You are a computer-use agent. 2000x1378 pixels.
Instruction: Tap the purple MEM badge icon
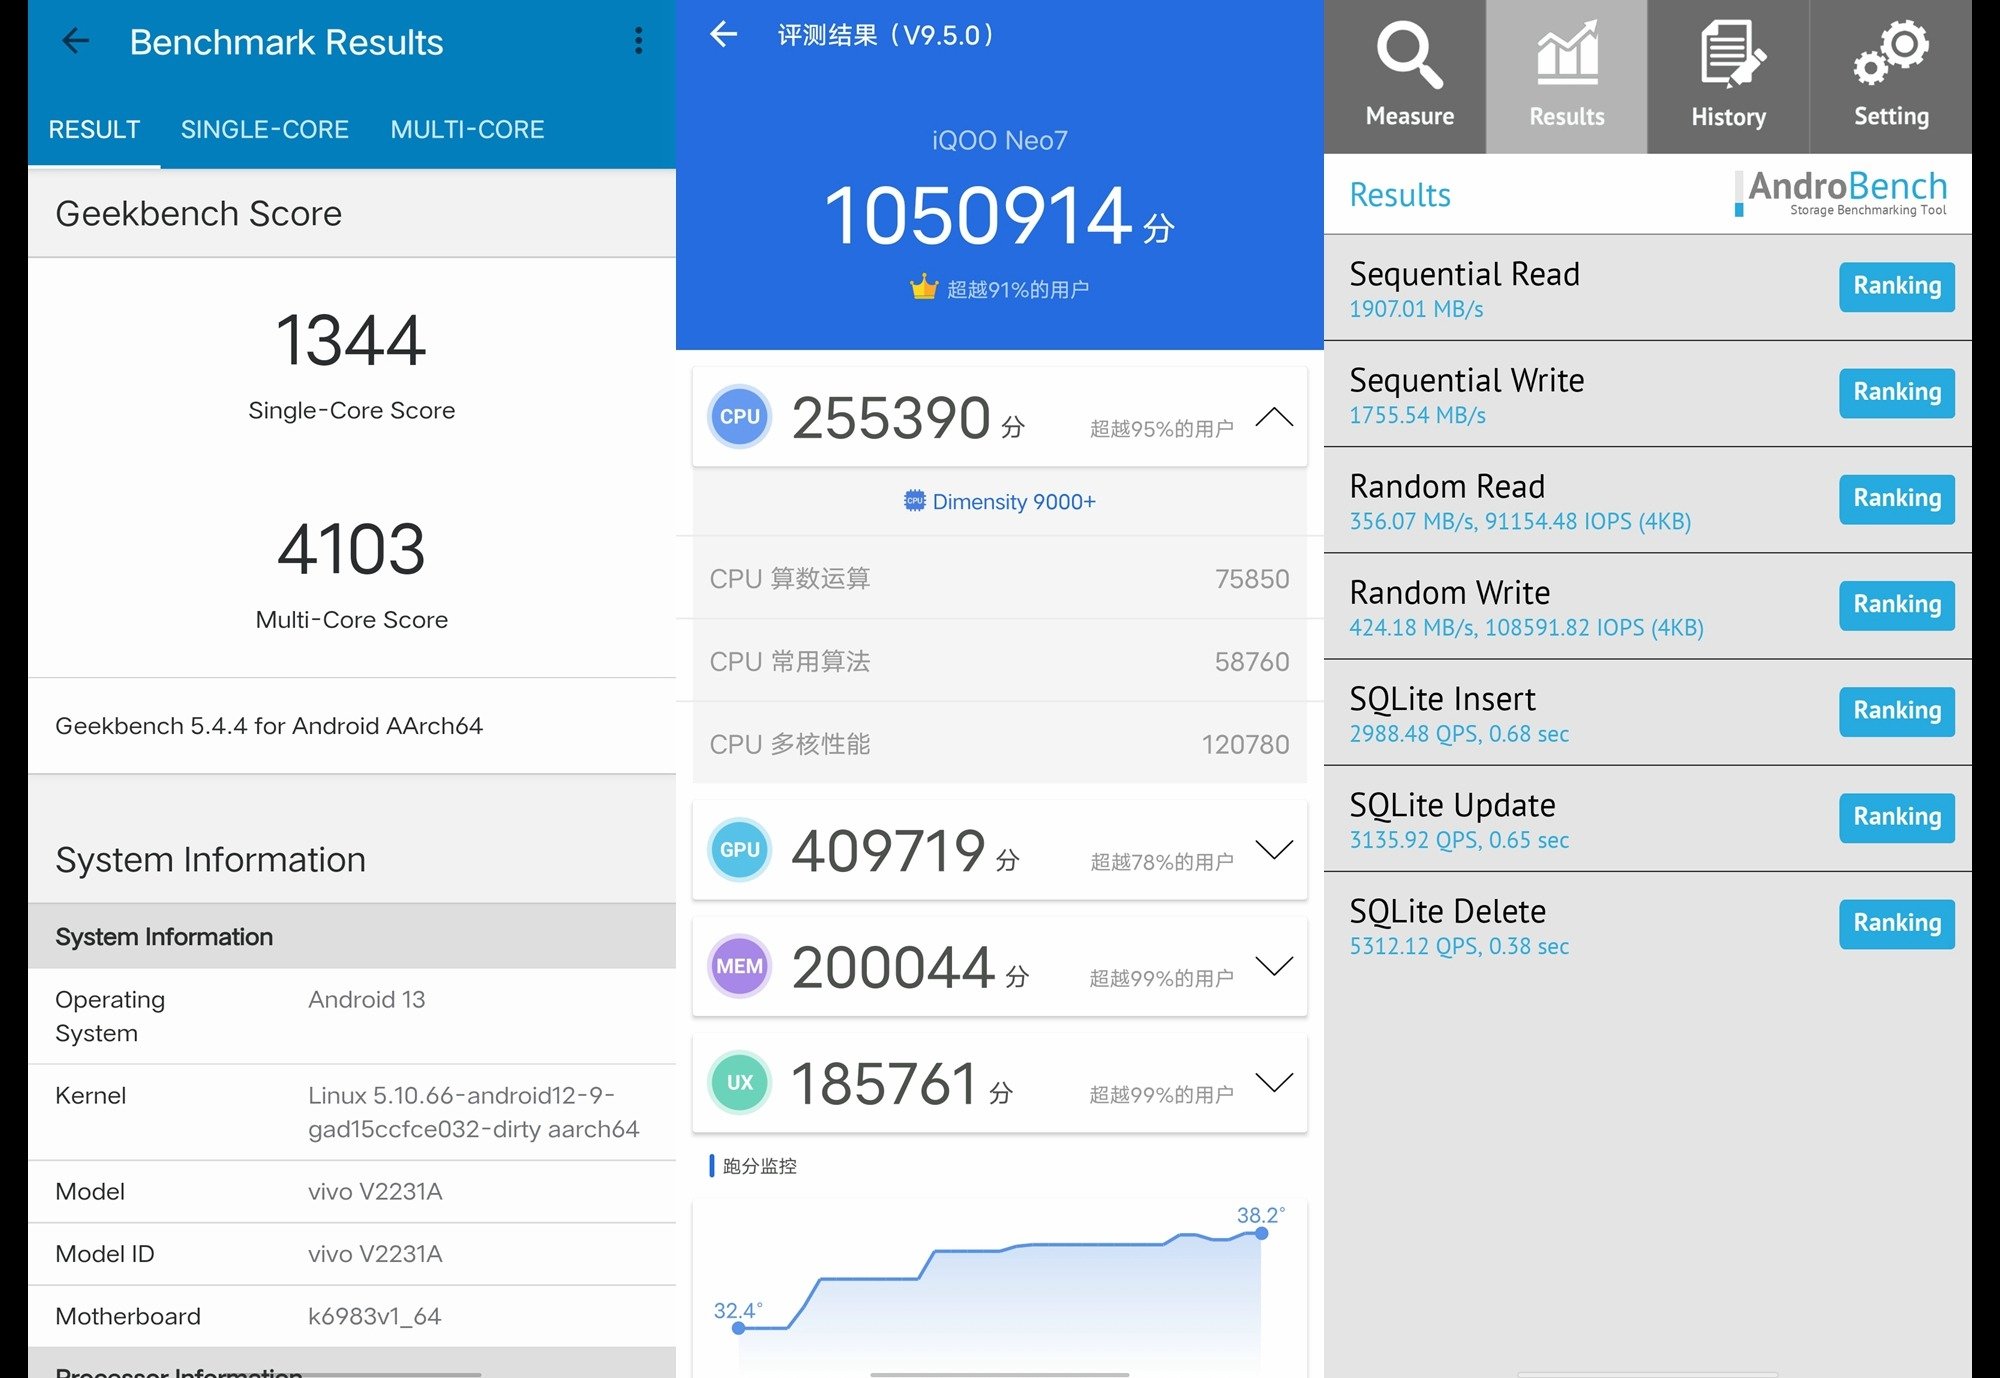click(739, 966)
